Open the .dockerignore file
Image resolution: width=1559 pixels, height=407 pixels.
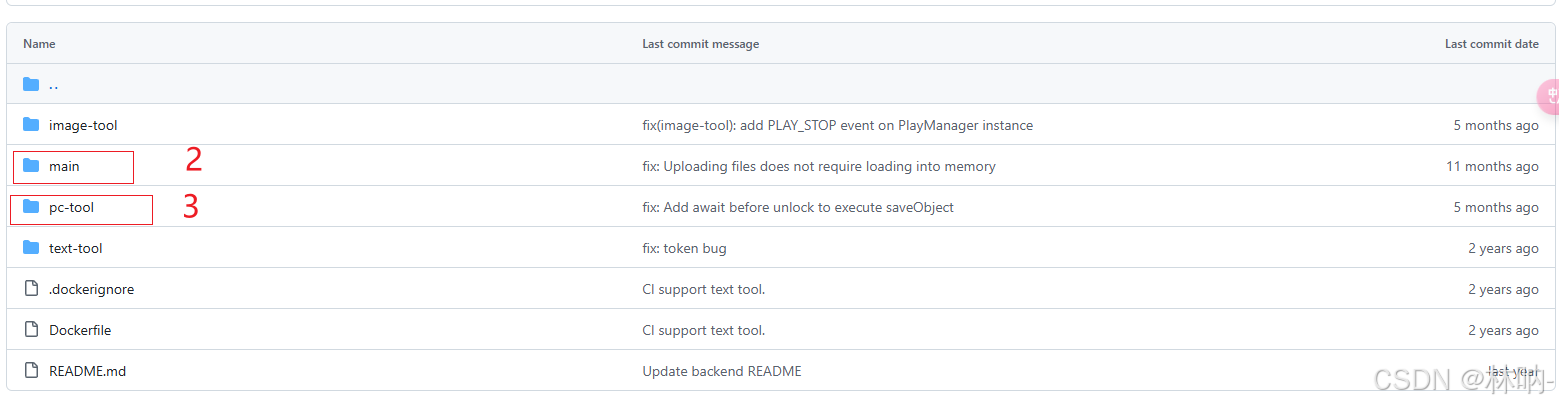(x=91, y=289)
